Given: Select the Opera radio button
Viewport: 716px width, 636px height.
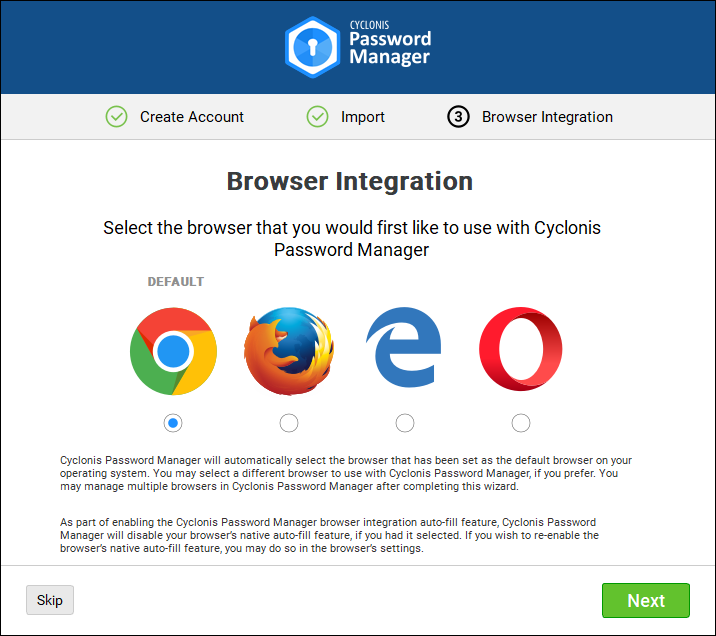Looking at the screenshot, I should coord(521,423).
